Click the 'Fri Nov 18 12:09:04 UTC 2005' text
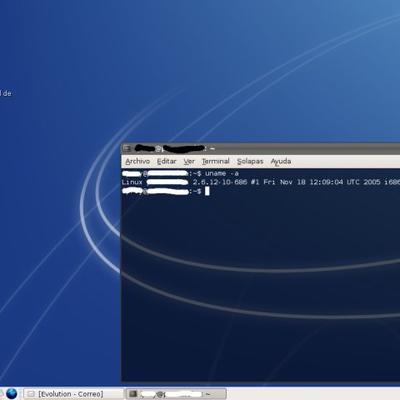The height and width of the screenshot is (400, 400). (322, 182)
